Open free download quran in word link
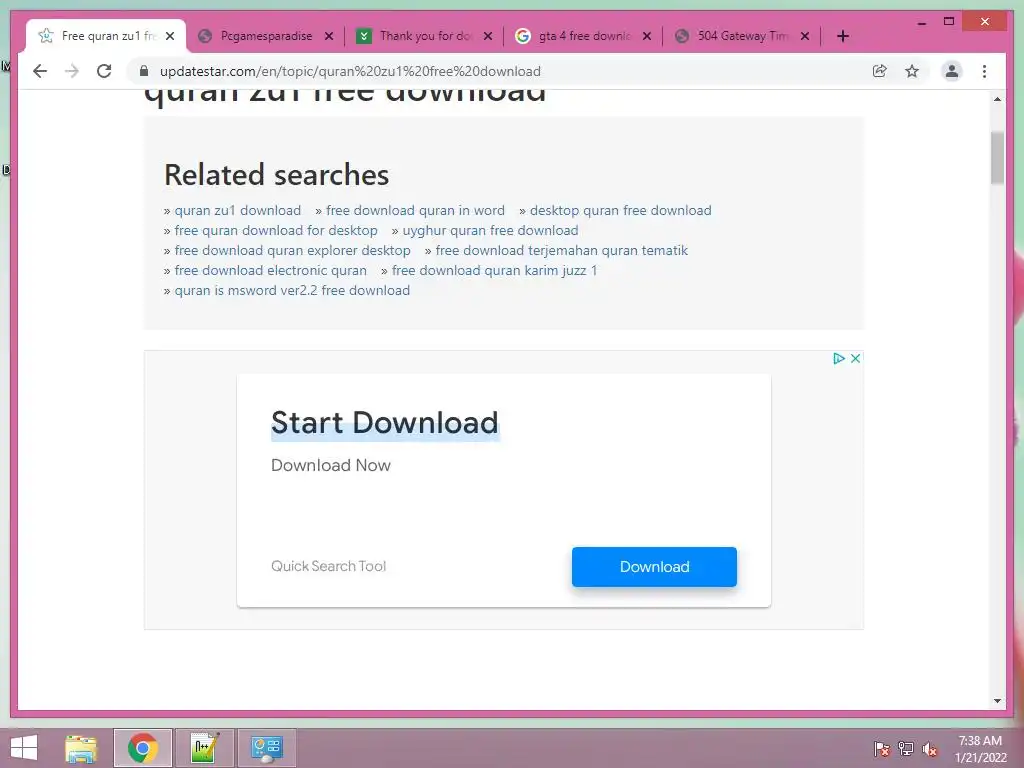 tap(415, 210)
